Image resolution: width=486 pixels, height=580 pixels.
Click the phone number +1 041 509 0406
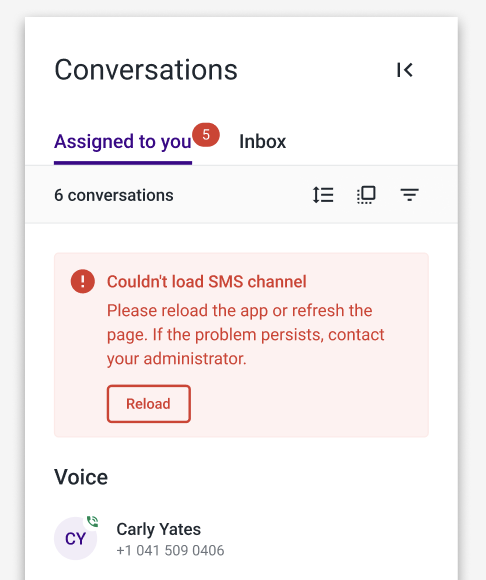tap(170, 550)
